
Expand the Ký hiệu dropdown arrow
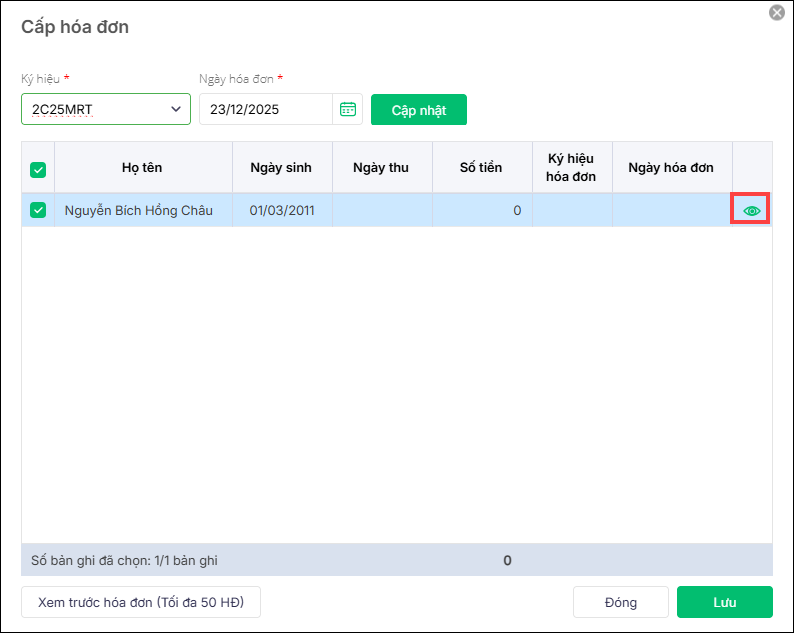click(x=176, y=109)
